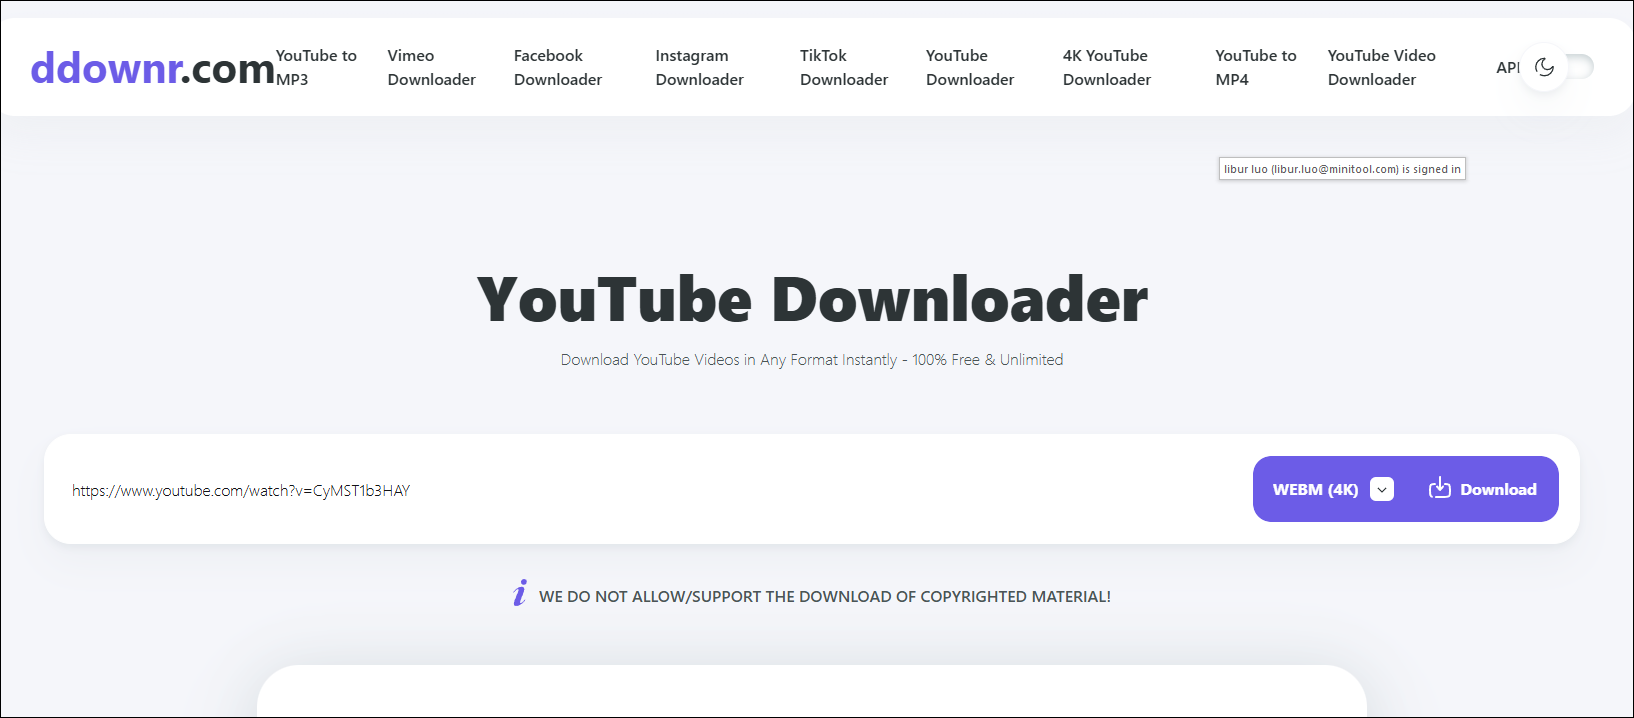Open Instagram Downloader link

pyautogui.click(x=699, y=67)
